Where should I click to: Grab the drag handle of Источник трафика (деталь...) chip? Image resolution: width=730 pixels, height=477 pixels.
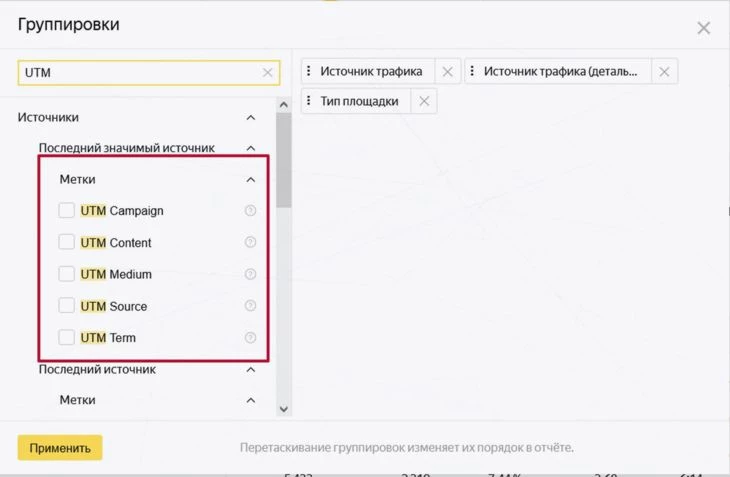[x=472, y=71]
